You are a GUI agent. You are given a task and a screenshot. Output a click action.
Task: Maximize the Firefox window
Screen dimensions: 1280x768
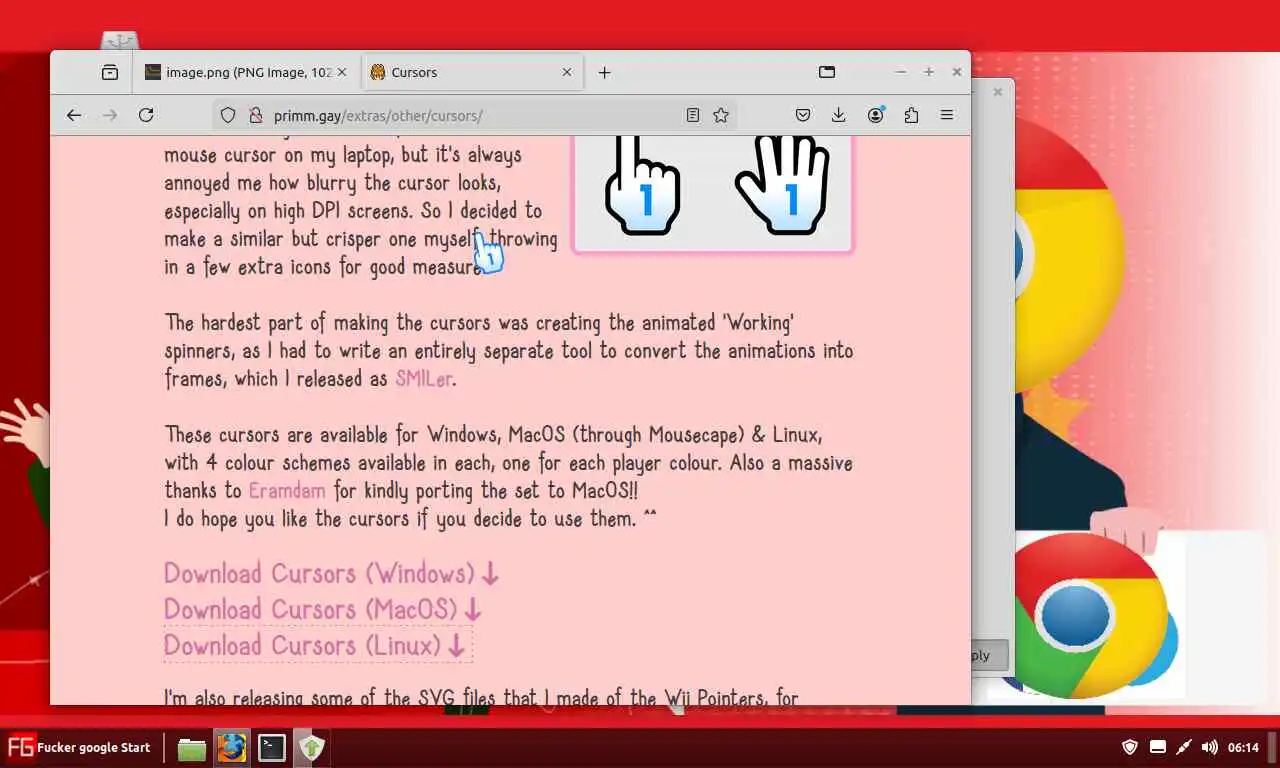pos(929,72)
